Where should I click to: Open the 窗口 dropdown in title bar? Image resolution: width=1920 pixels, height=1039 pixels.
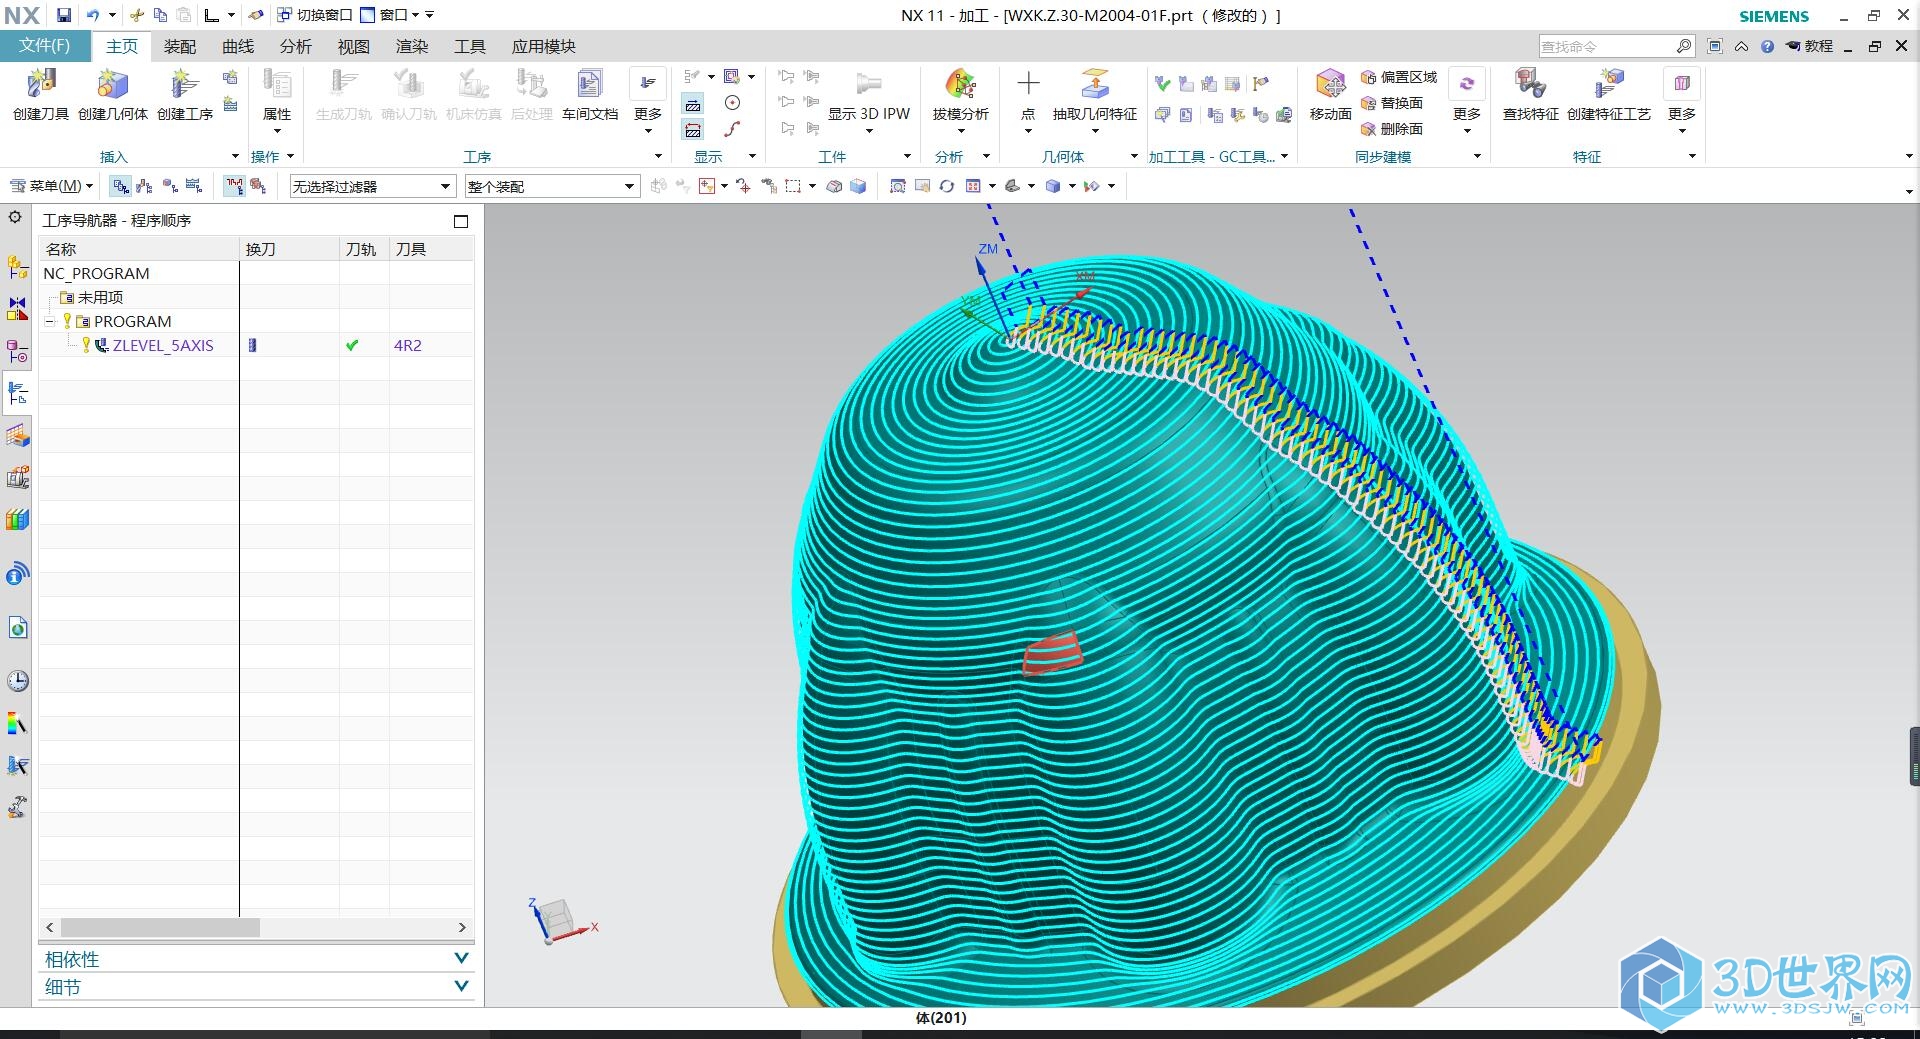coord(389,15)
